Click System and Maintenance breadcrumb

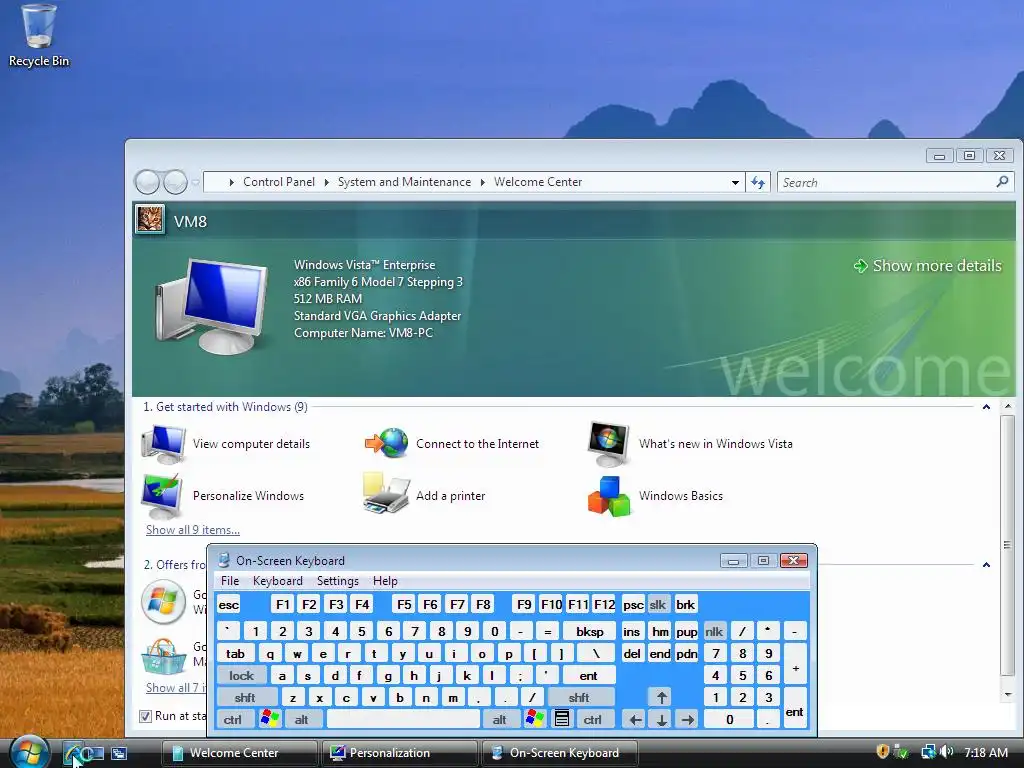(404, 182)
